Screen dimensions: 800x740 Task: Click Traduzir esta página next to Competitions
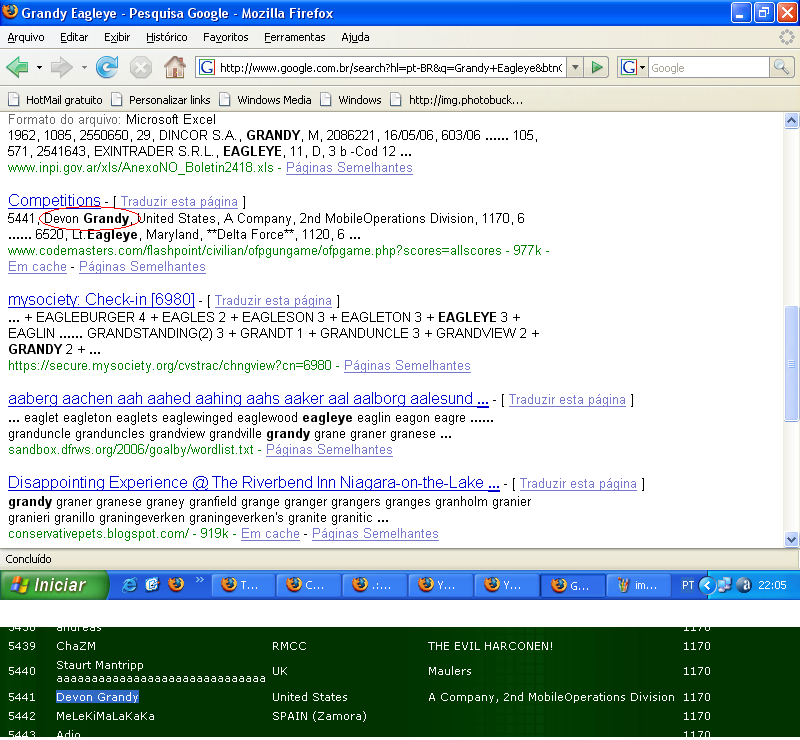[179, 202]
